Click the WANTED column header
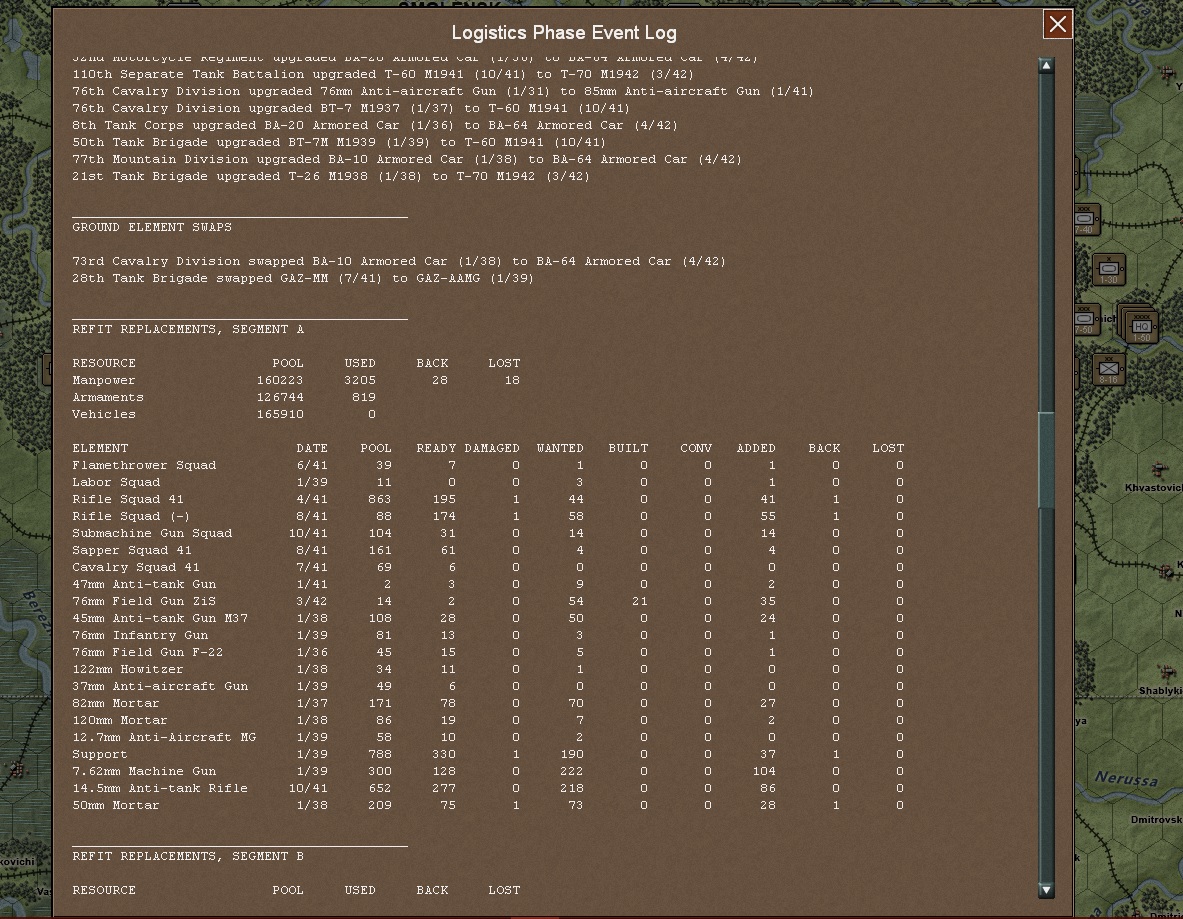Screen dimensions: 1183x919 pyautogui.click(x=560, y=448)
